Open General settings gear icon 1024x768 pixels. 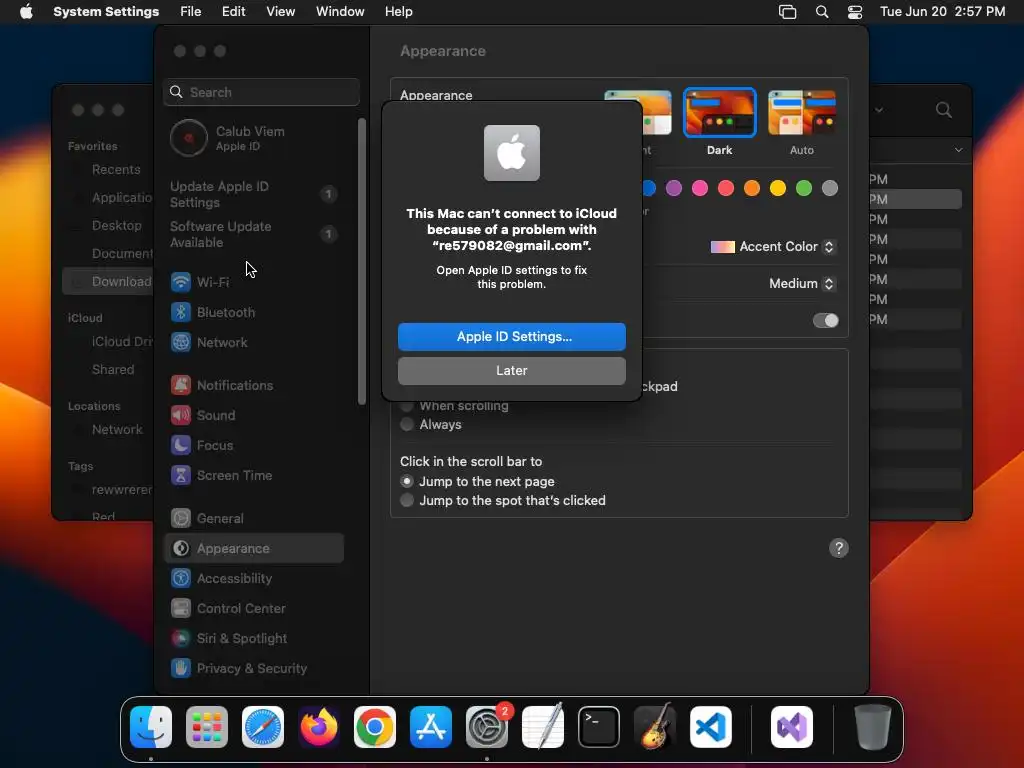pos(181,519)
